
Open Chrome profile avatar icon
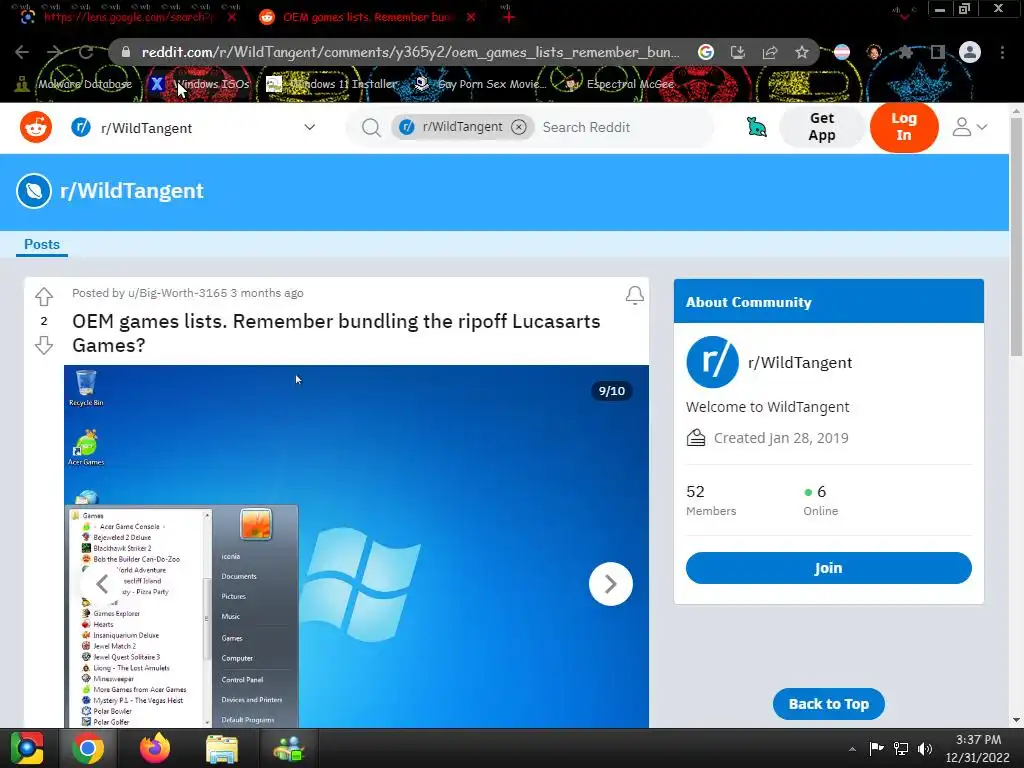(970, 52)
